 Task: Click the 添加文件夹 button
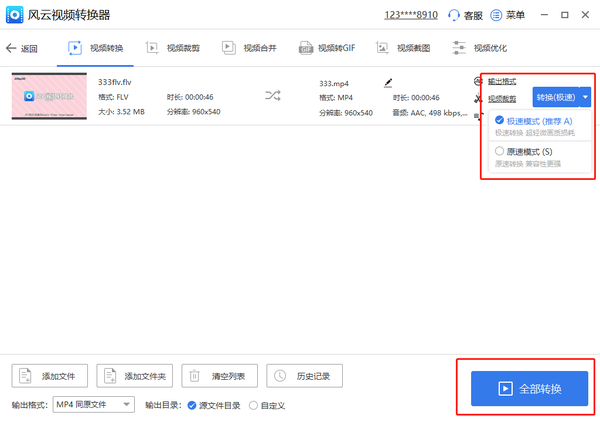(x=135, y=376)
